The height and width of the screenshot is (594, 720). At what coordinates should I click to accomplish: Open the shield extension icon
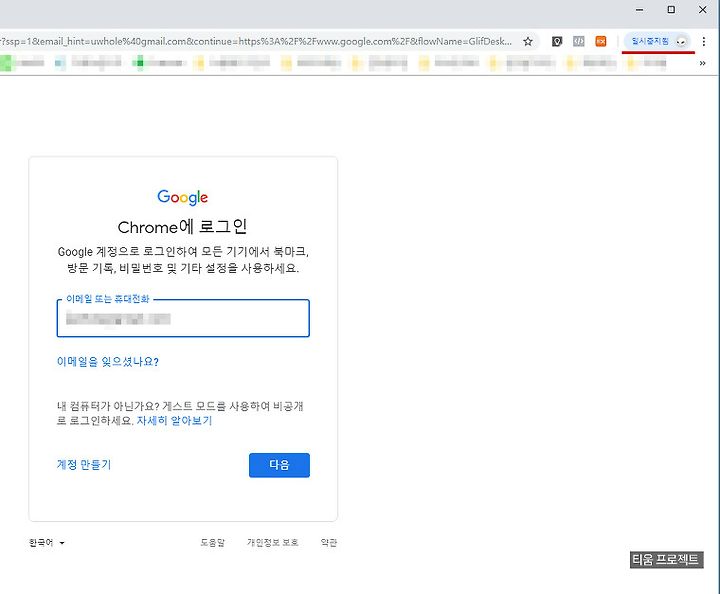coord(557,41)
